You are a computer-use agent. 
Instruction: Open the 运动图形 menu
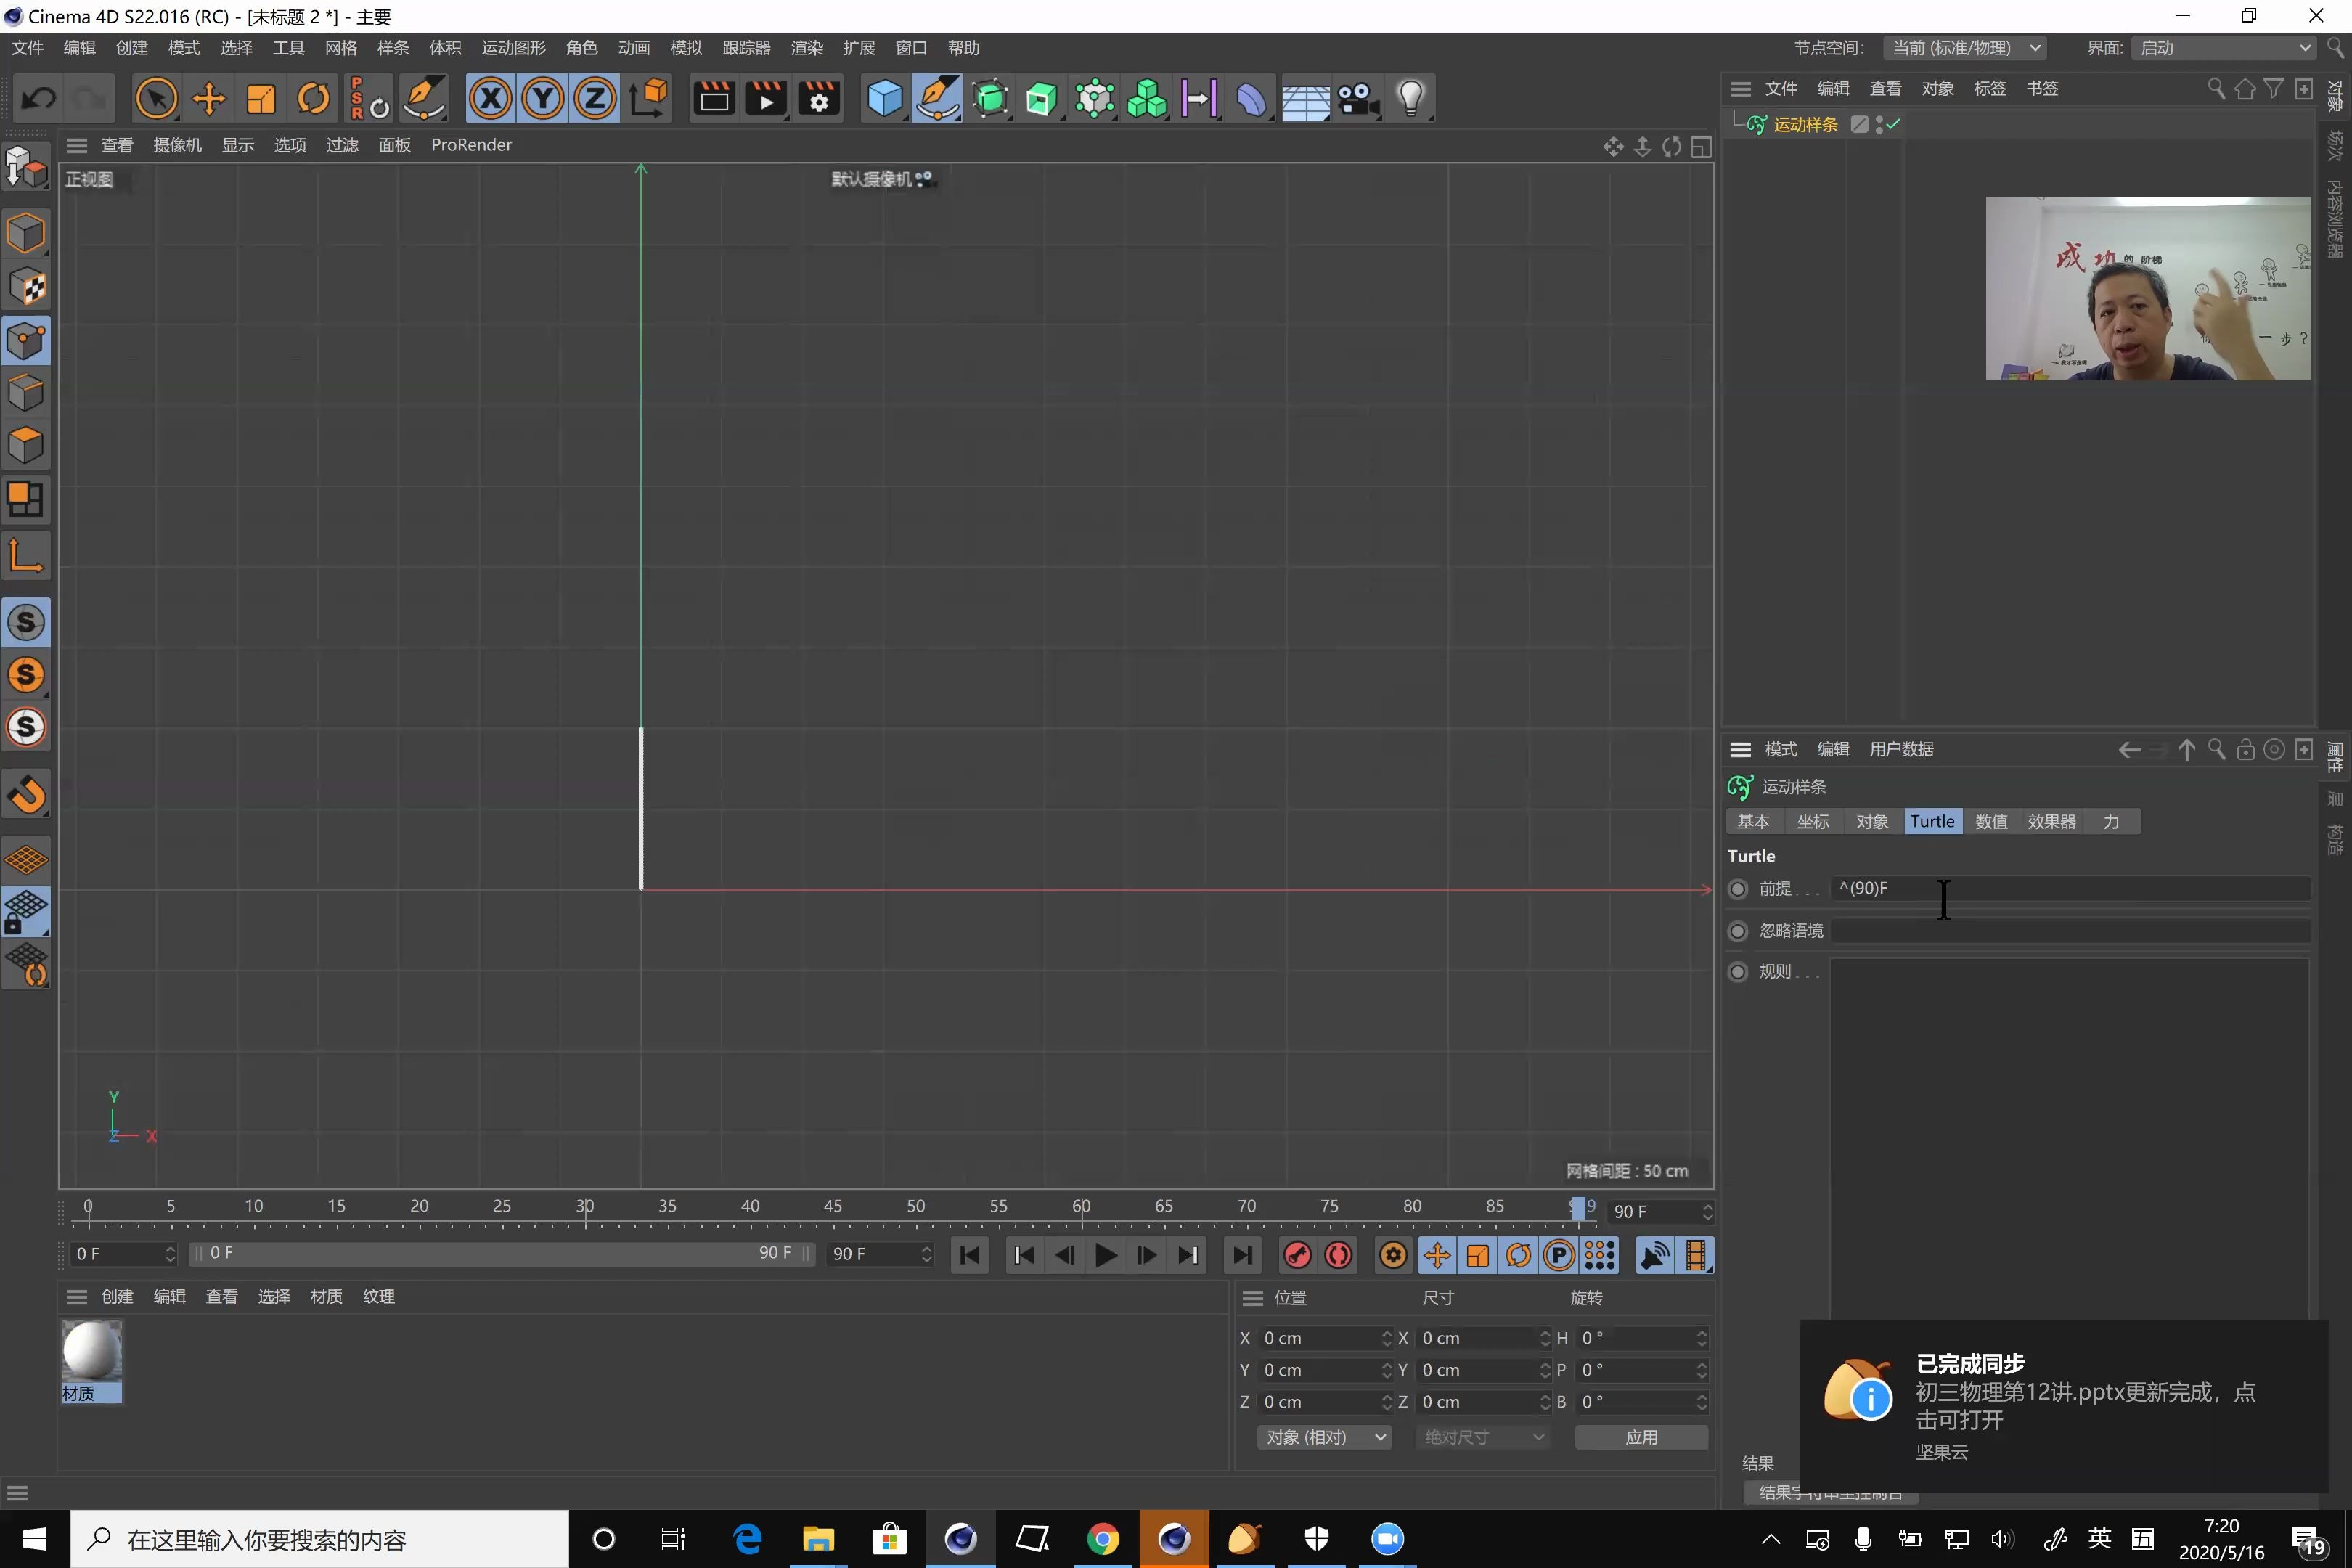513,48
